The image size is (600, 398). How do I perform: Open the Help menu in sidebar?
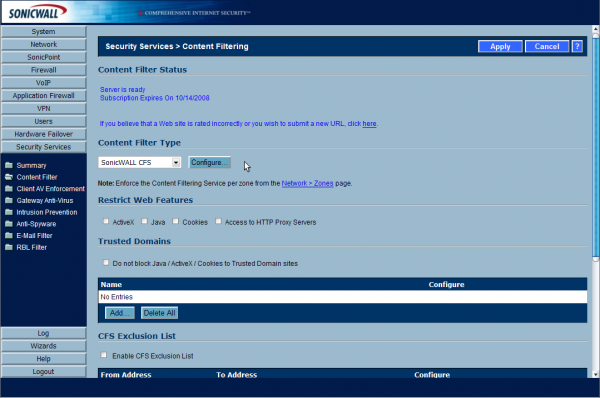44,359
